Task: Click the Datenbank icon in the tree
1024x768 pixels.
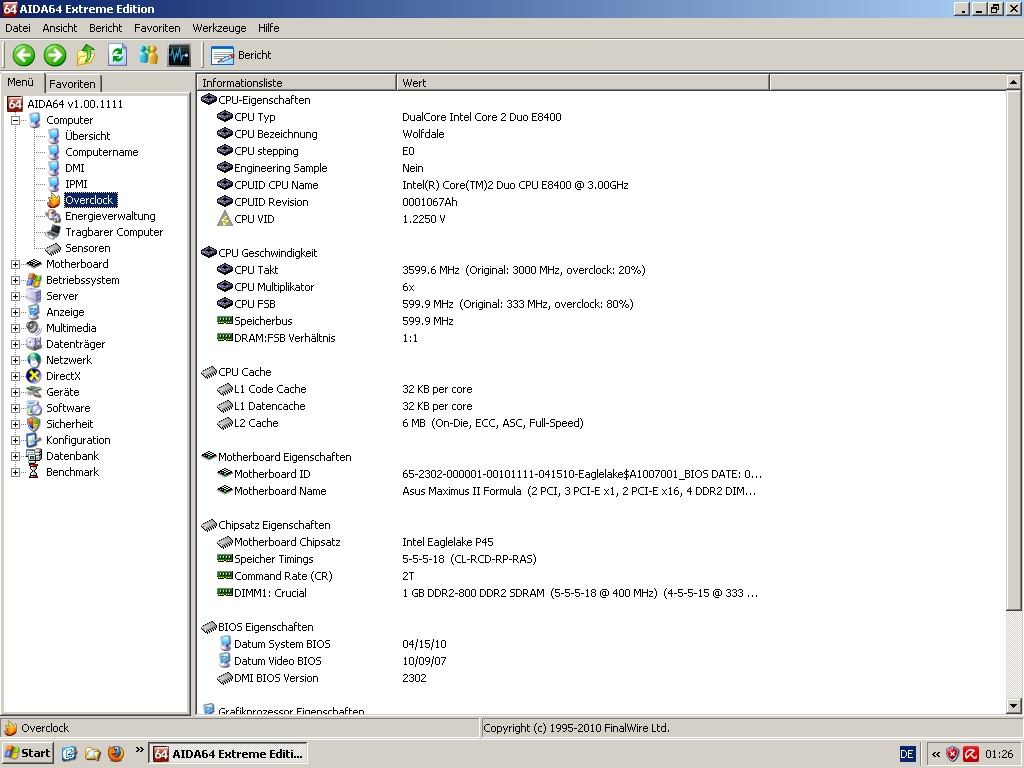Action: pyautogui.click(x=34, y=456)
